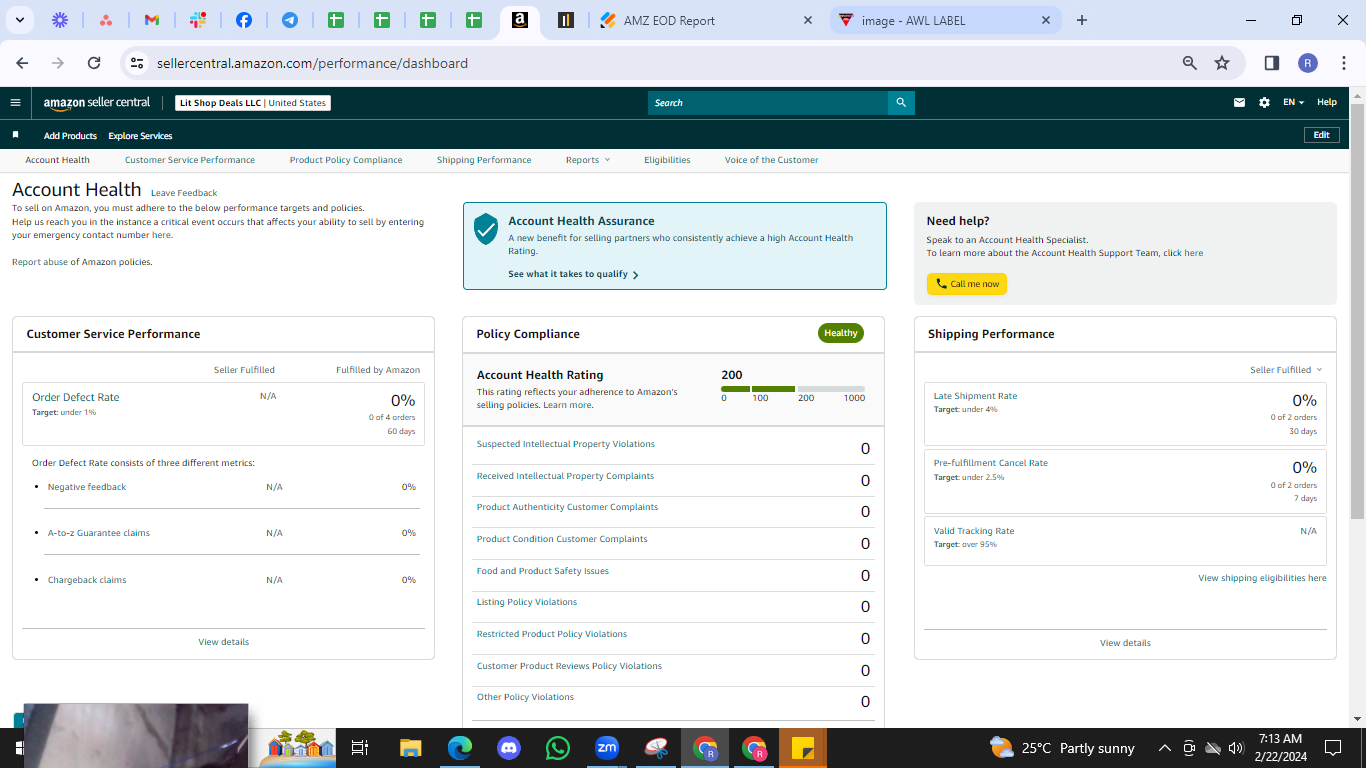
Task: View details under Customer Service Performance
Action: coord(223,642)
